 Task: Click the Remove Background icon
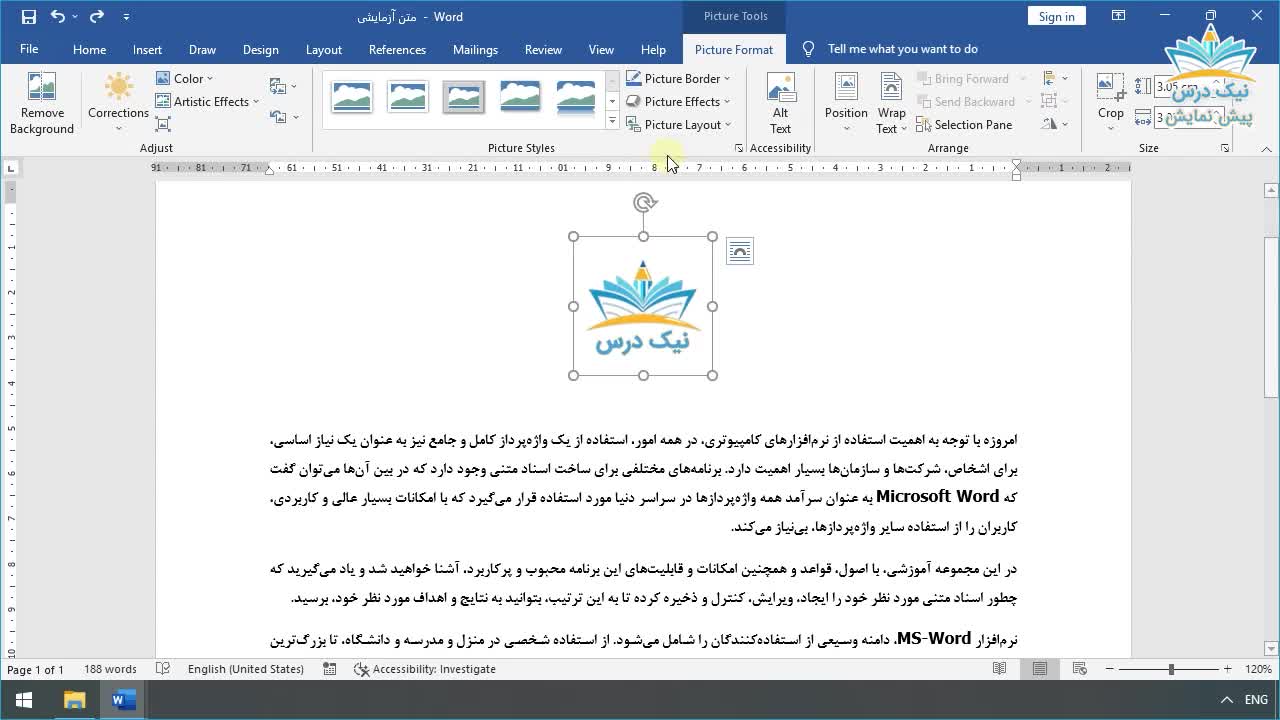(x=42, y=88)
